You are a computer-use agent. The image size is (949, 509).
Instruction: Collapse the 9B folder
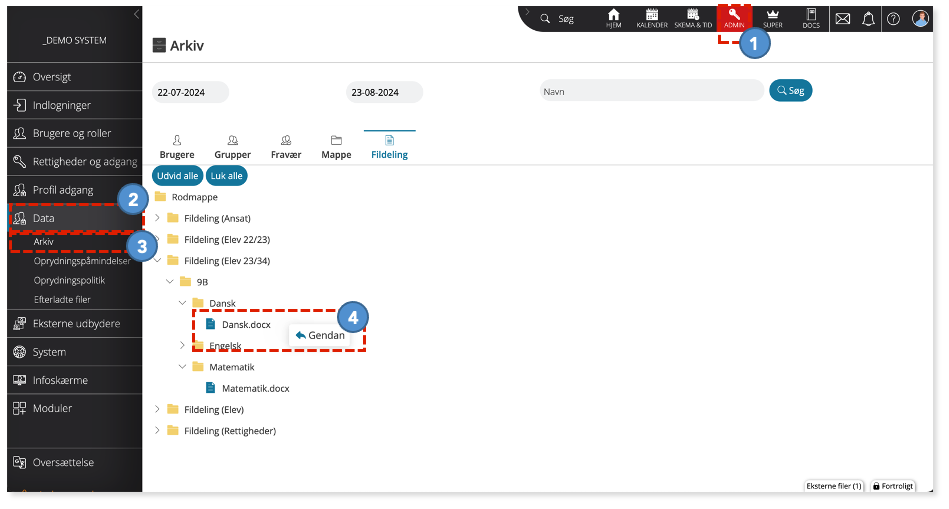pyautogui.click(x=170, y=281)
